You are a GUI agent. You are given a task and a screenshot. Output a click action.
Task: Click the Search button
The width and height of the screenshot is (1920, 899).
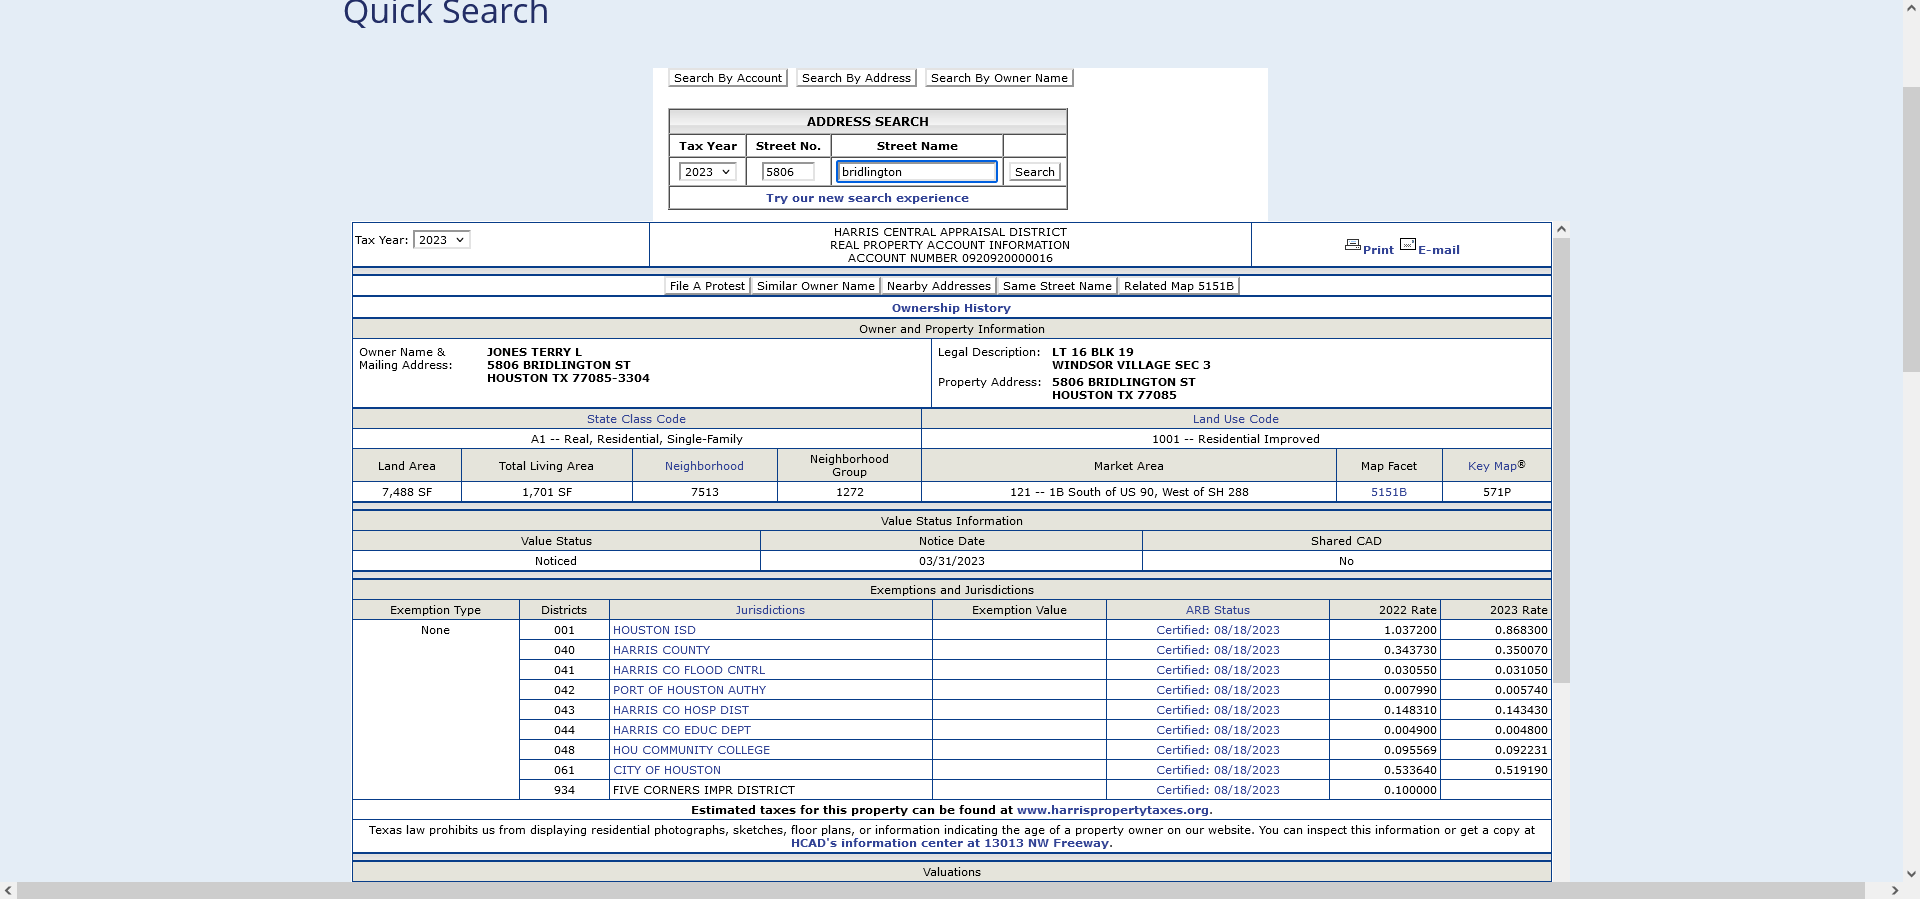point(1034,172)
